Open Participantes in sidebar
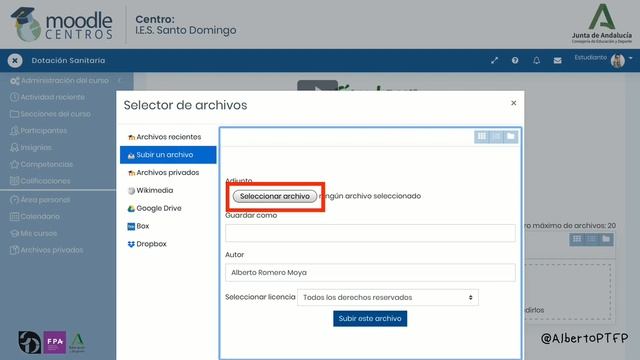 click(38, 131)
